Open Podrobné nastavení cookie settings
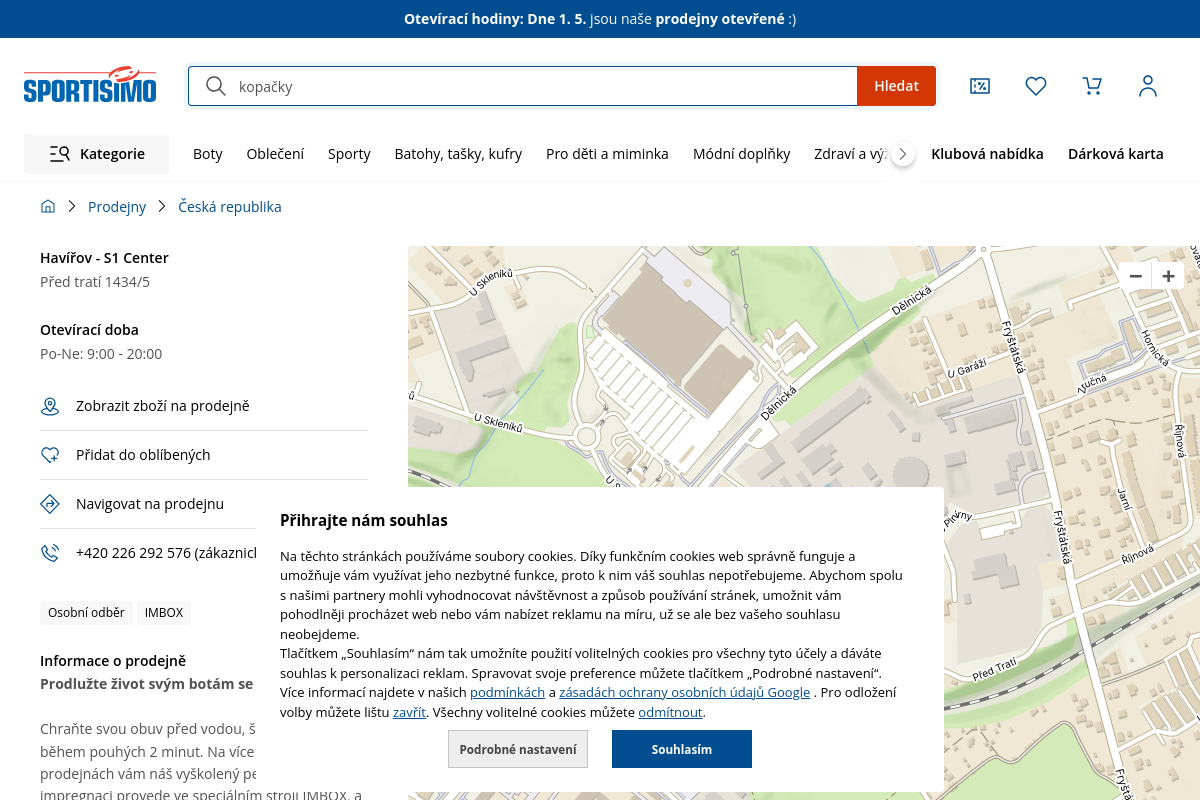 click(x=518, y=749)
